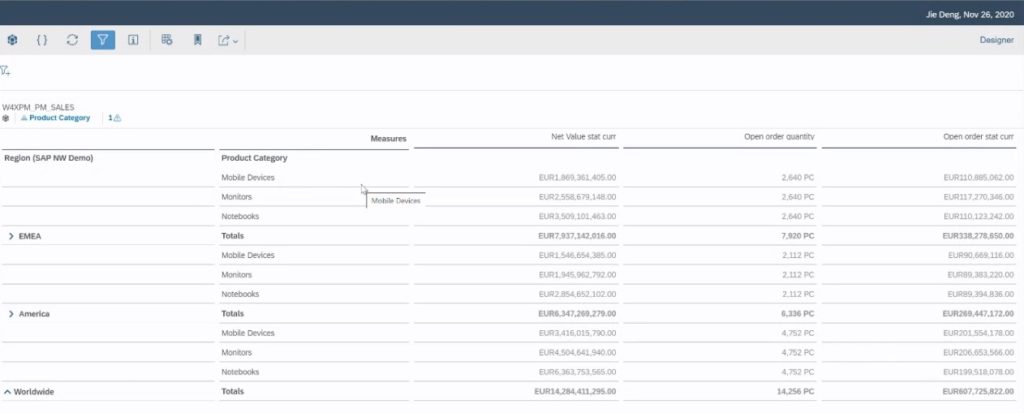Click the warning indicator showing 1
Image resolution: width=1024 pixels, height=413 pixels.
pos(114,118)
